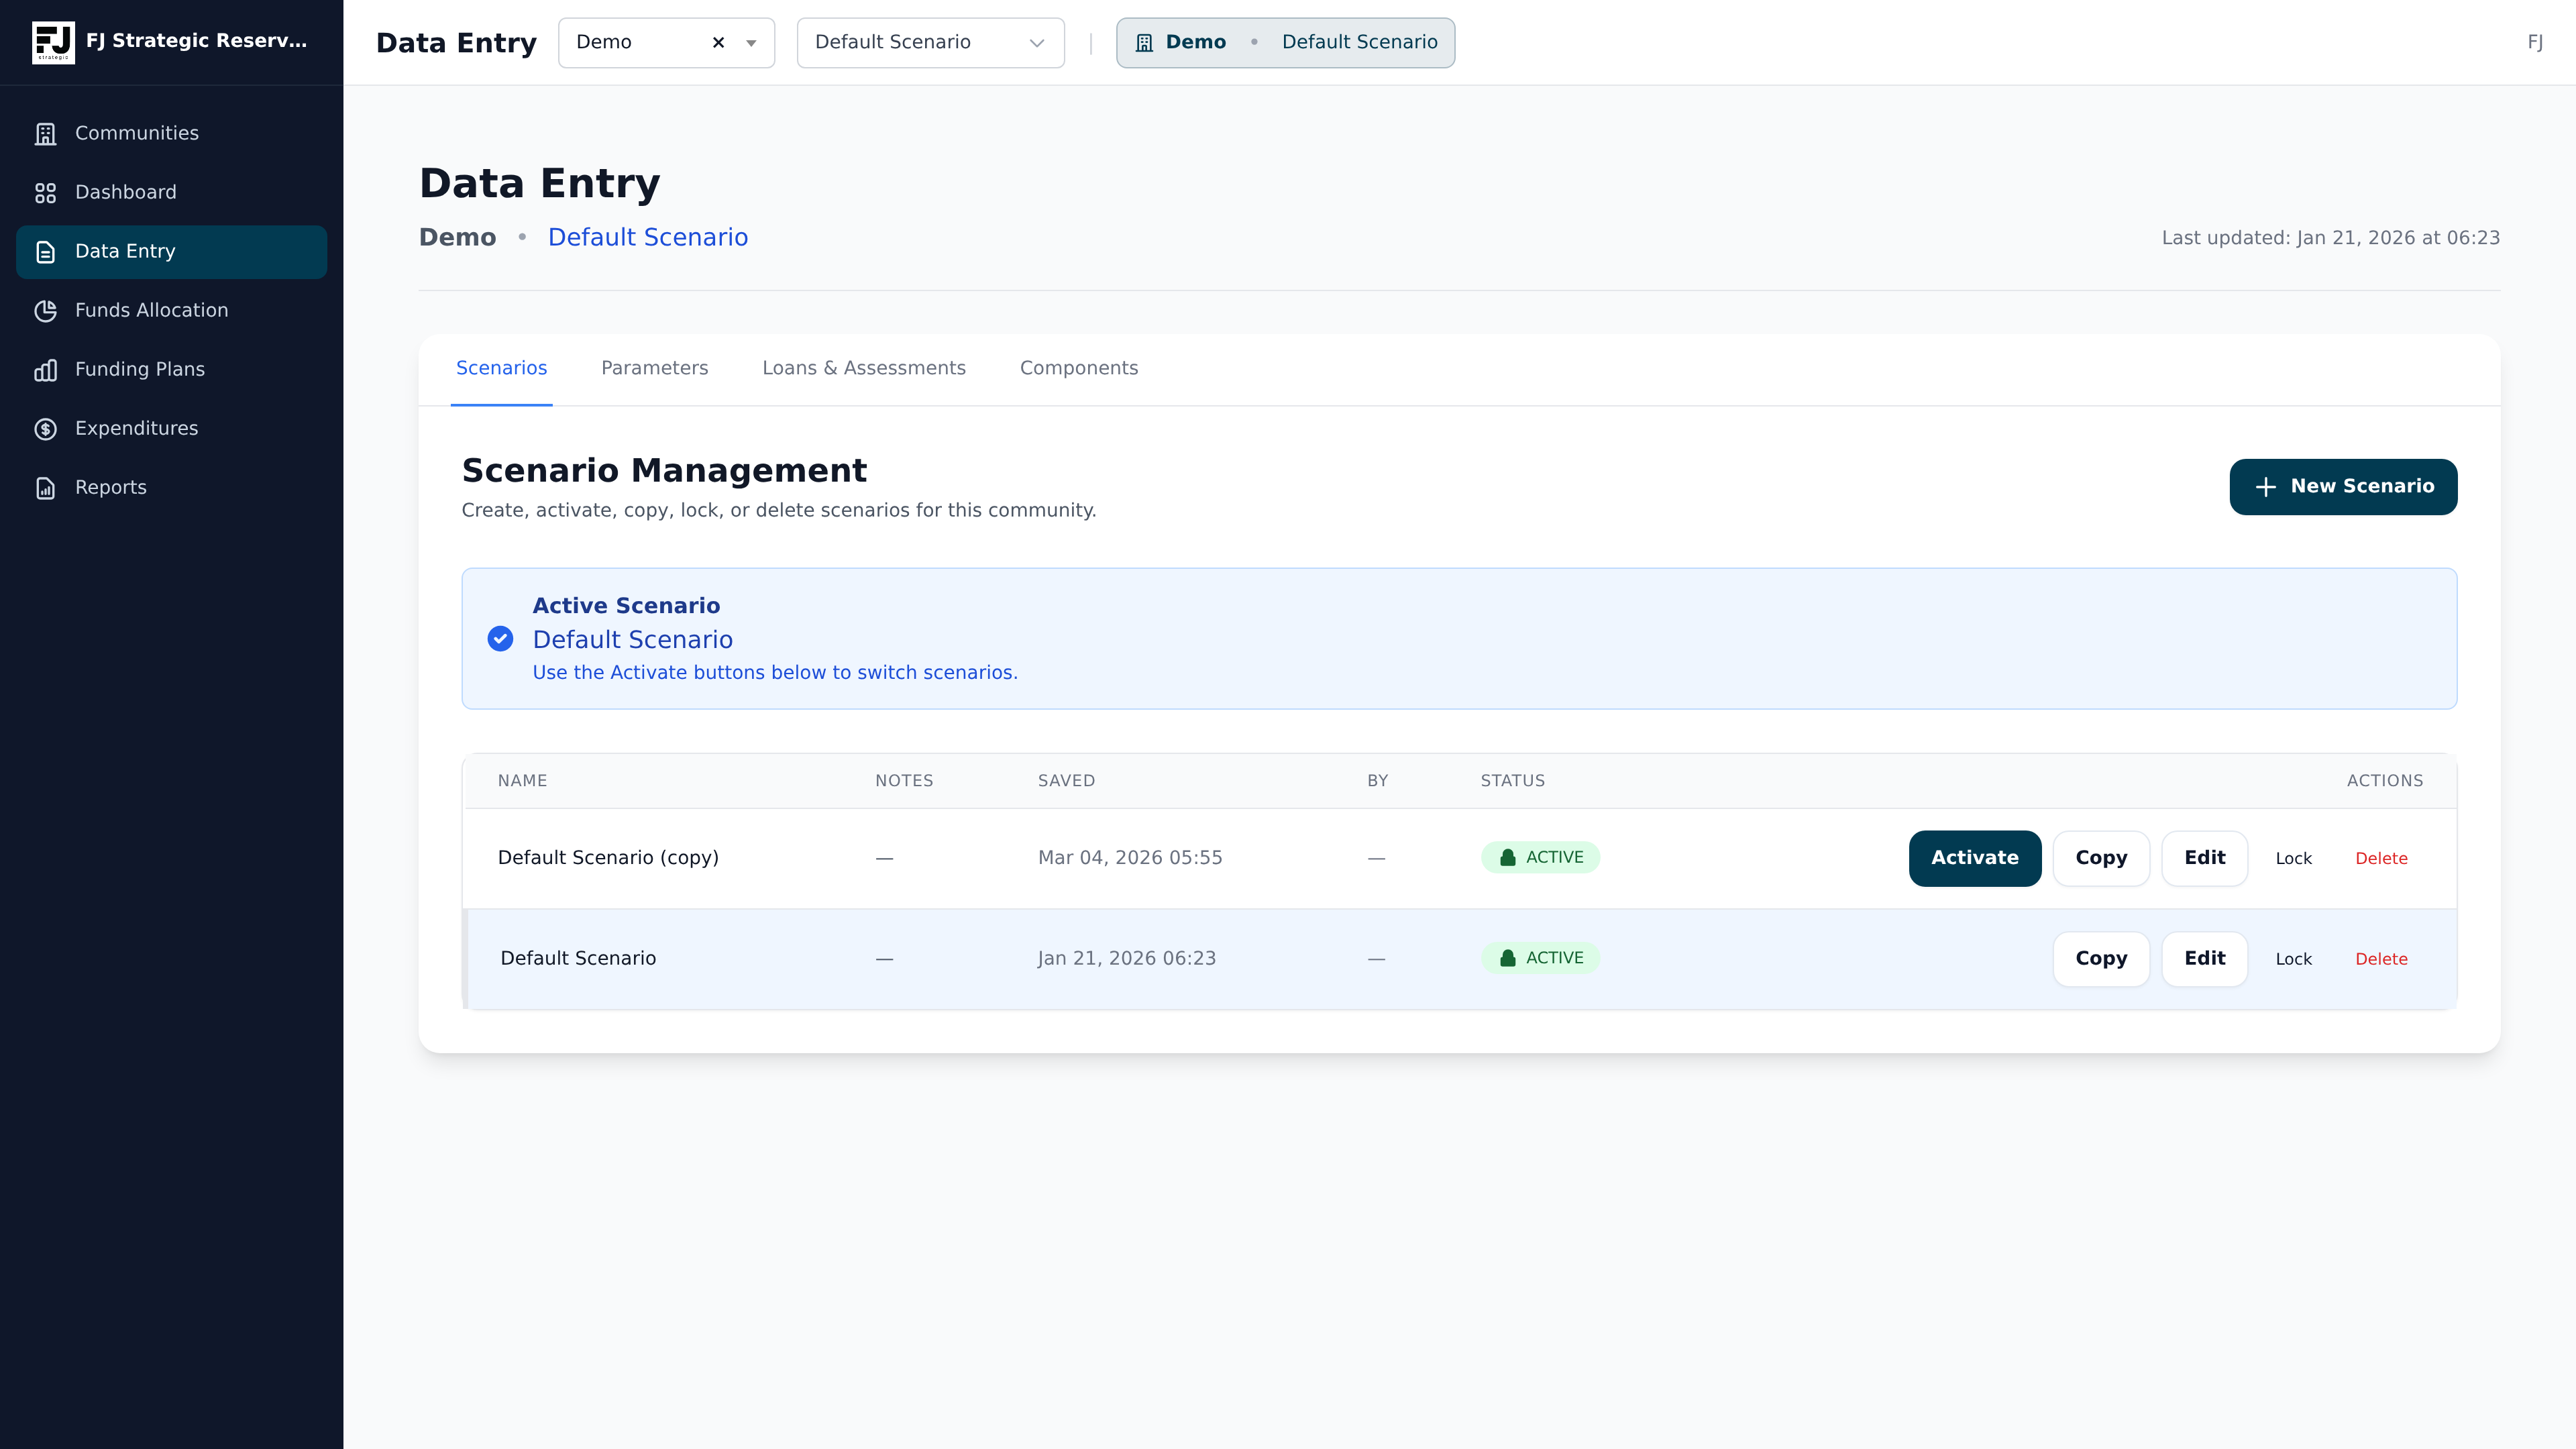Open the Default Scenario dropdown in the header

(930, 42)
